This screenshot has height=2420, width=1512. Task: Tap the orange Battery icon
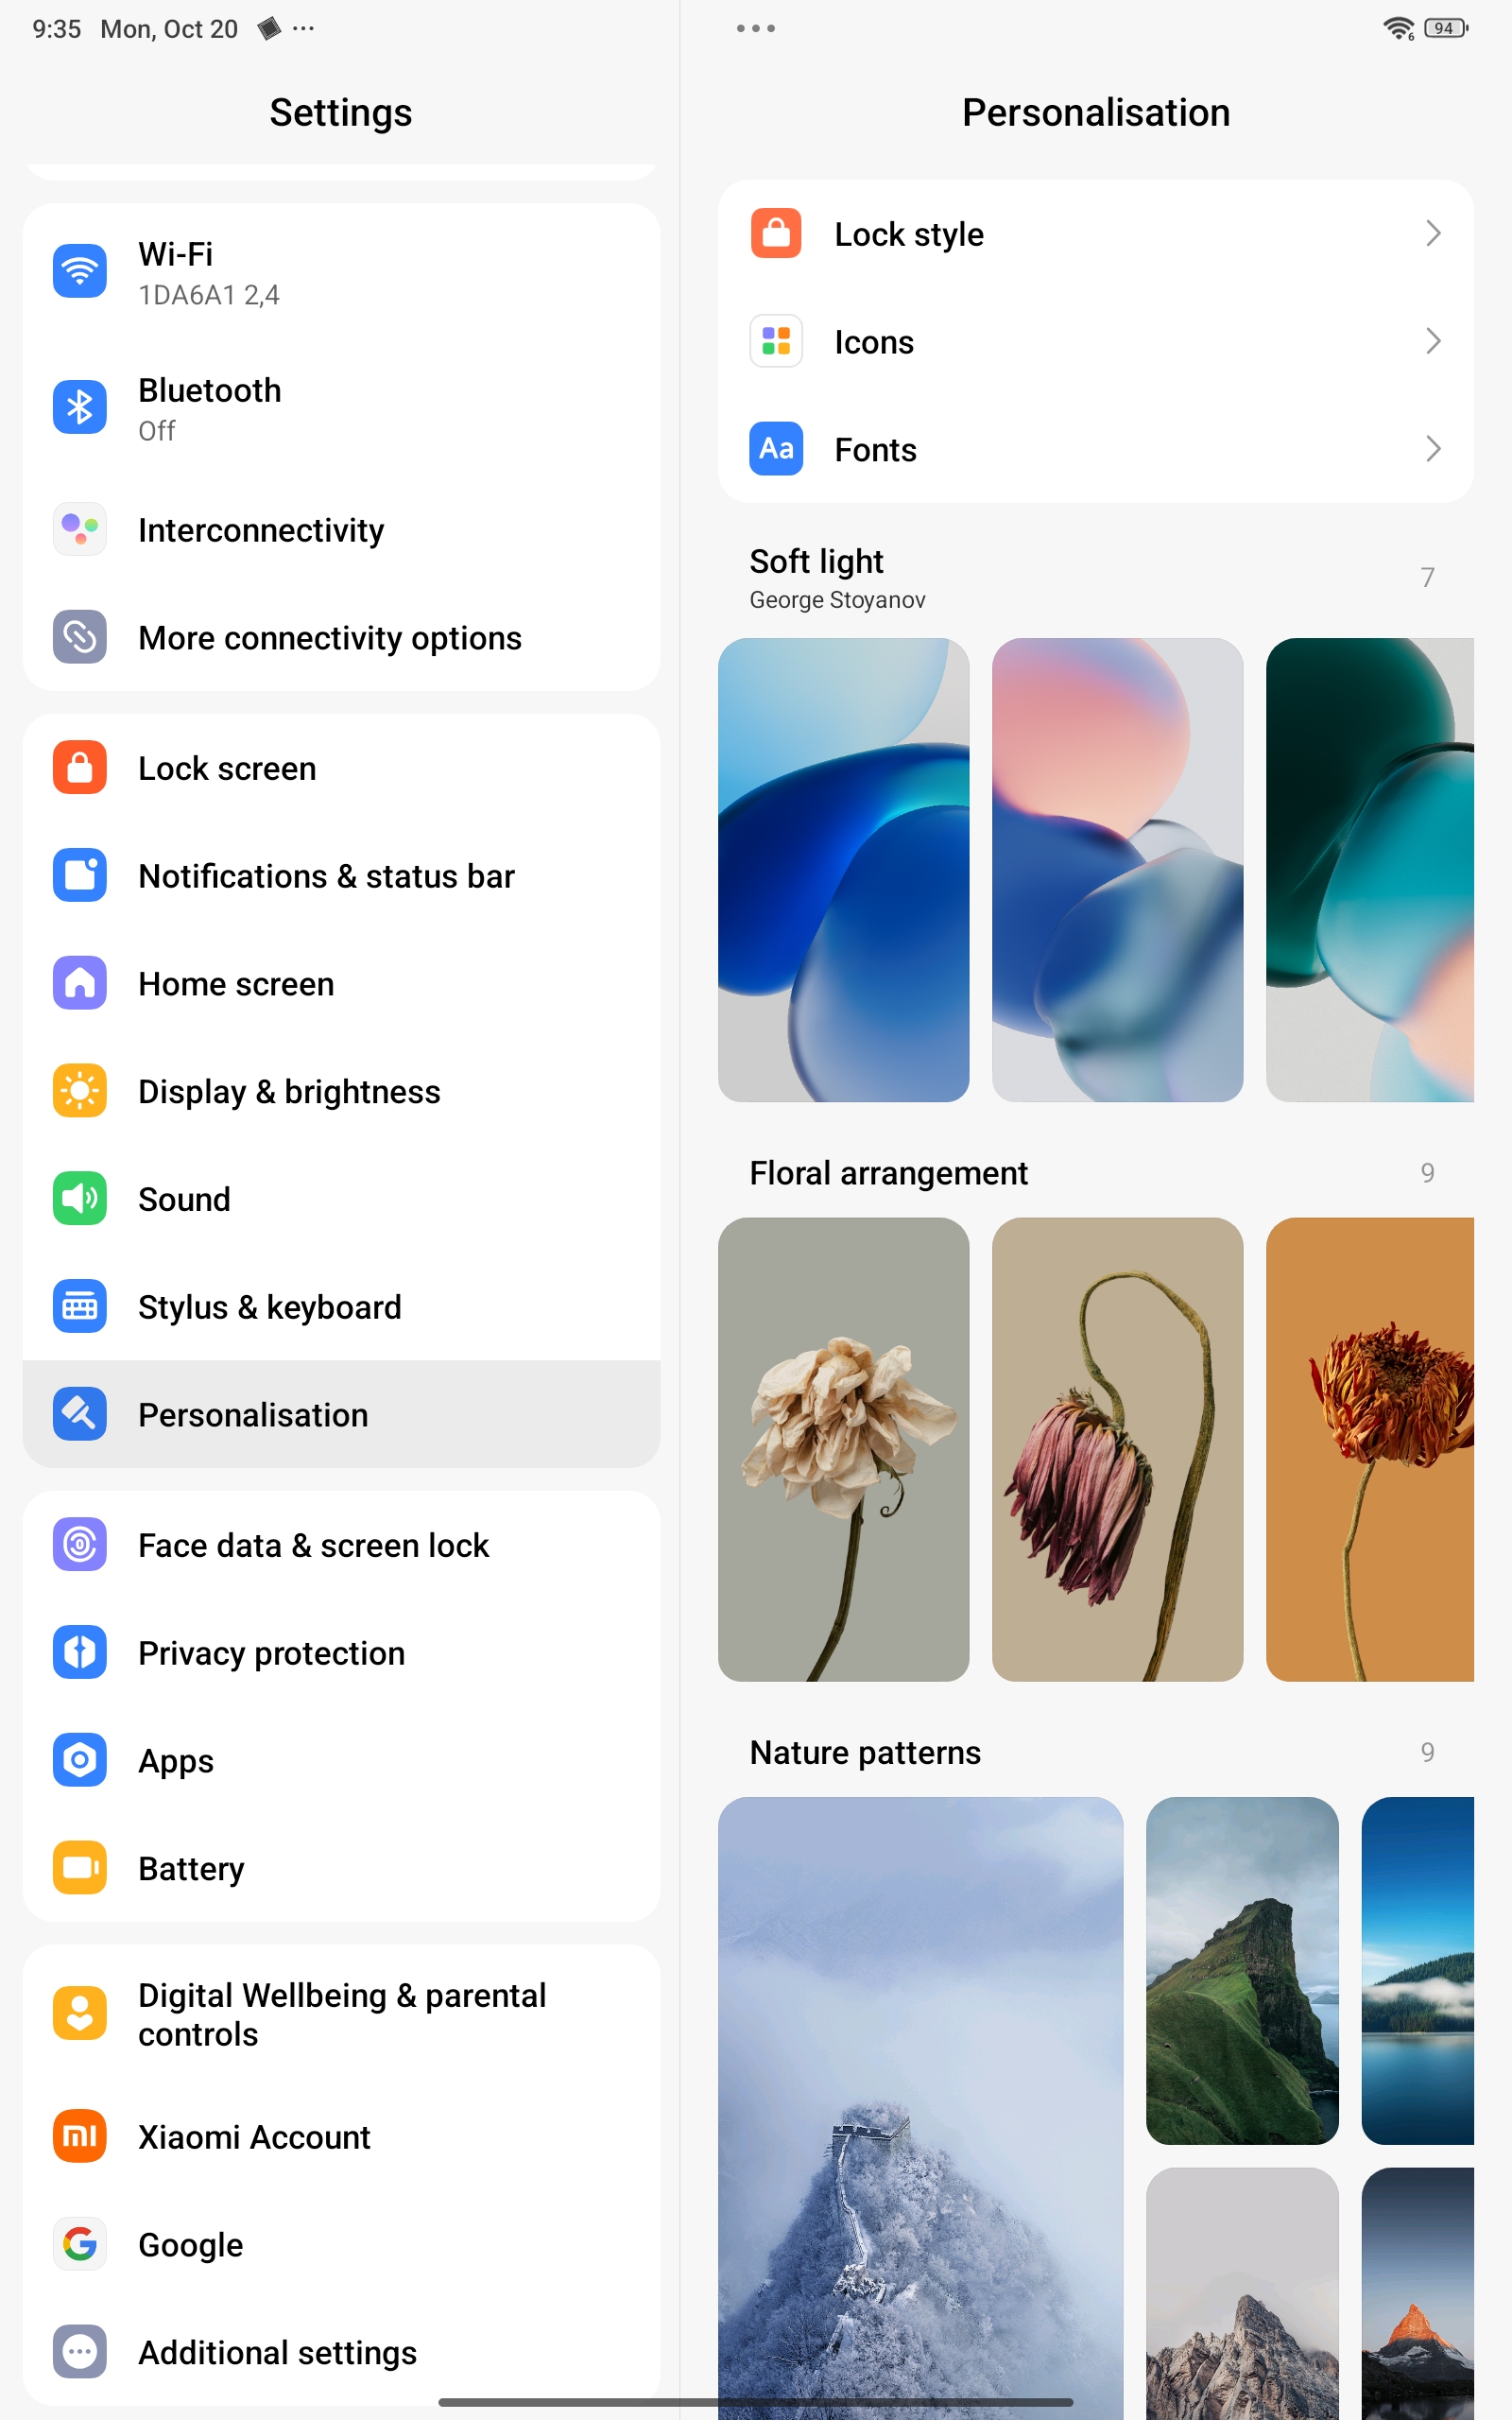[x=80, y=1867]
